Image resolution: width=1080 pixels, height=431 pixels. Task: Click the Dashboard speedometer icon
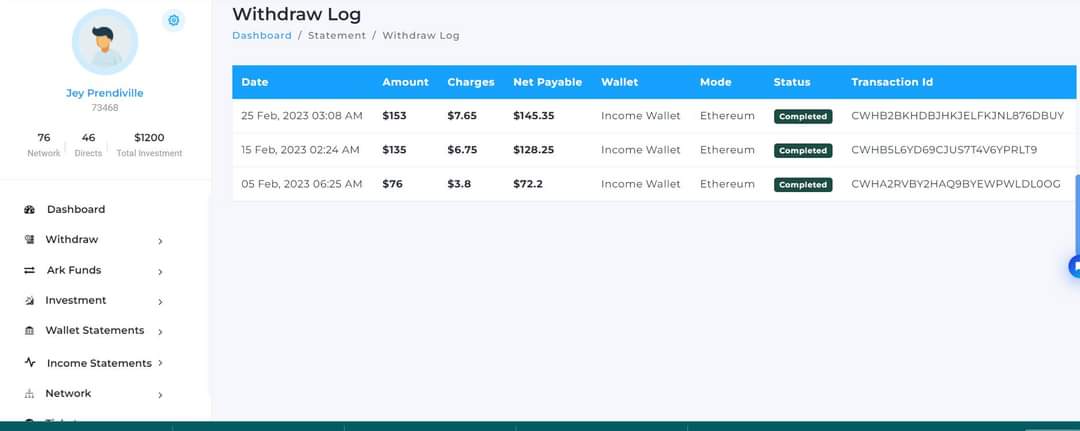(x=29, y=209)
